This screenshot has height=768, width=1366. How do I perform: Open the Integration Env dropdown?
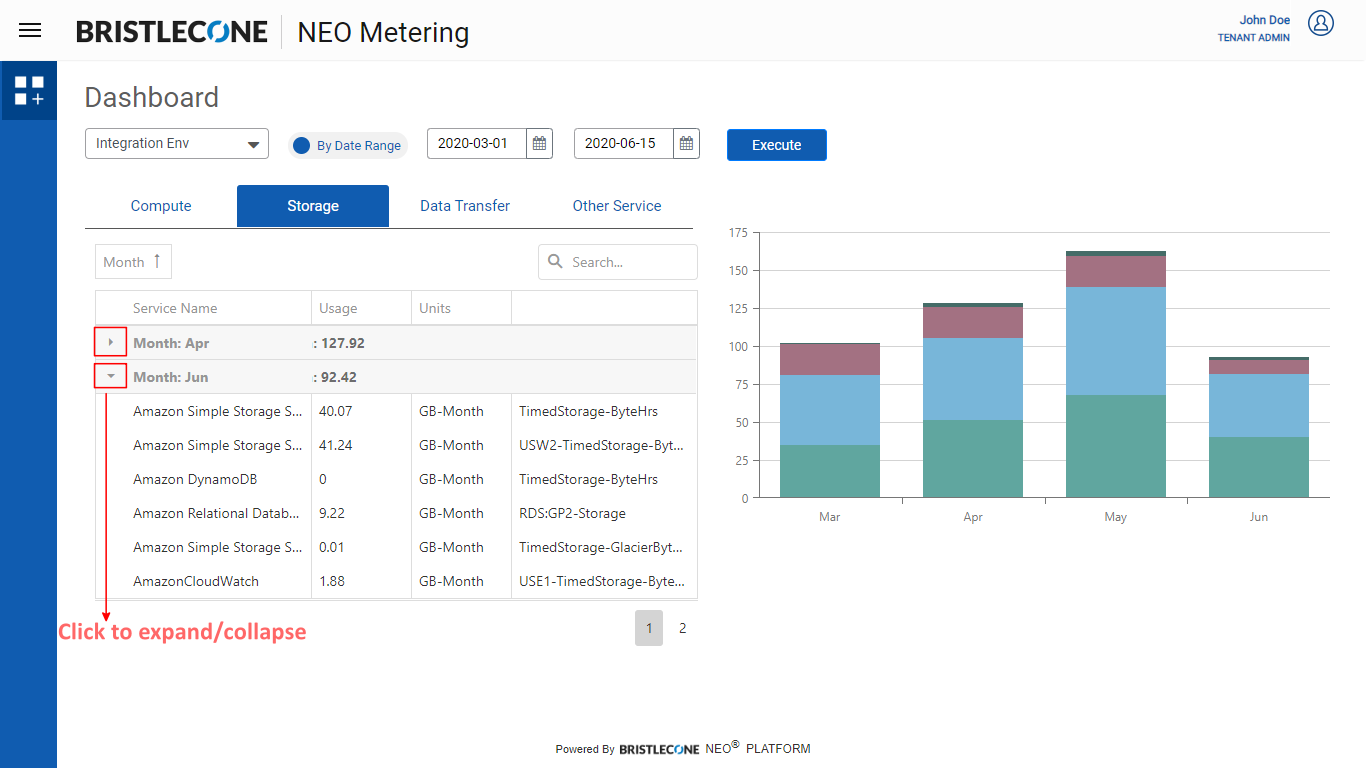(177, 144)
